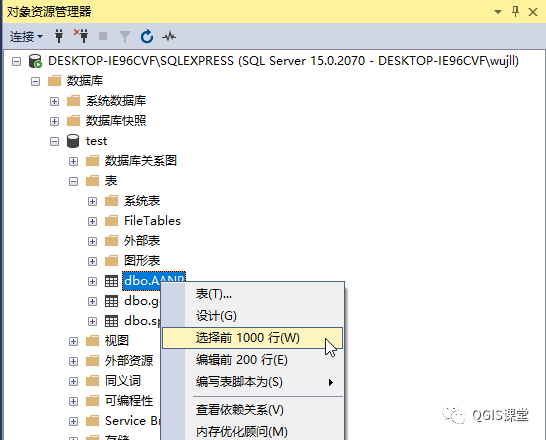This screenshot has height=440, width=546.
Task: Select 数据库关系图 in the tree
Action: [x=141, y=161]
